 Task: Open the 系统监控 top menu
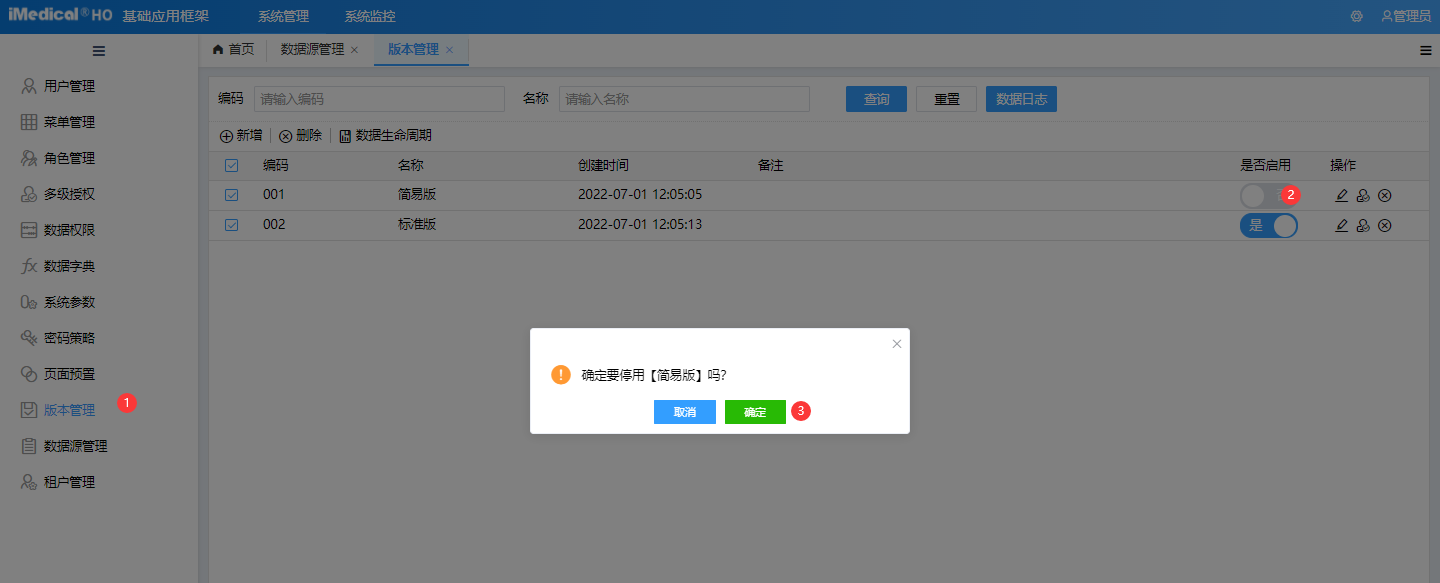(x=370, y=16)
